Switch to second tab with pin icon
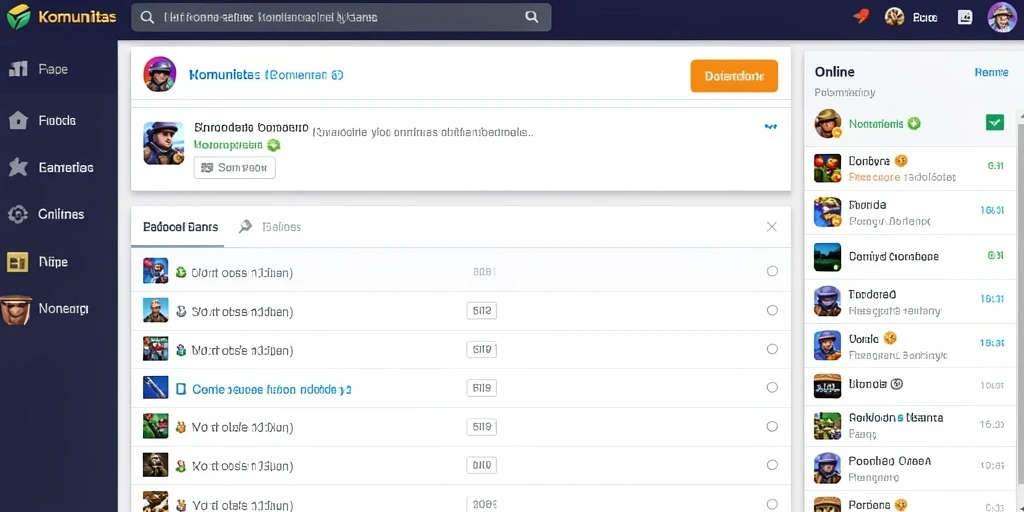Image resolution: width=1024 pixels, height=512 pixels. click(270, 227)
